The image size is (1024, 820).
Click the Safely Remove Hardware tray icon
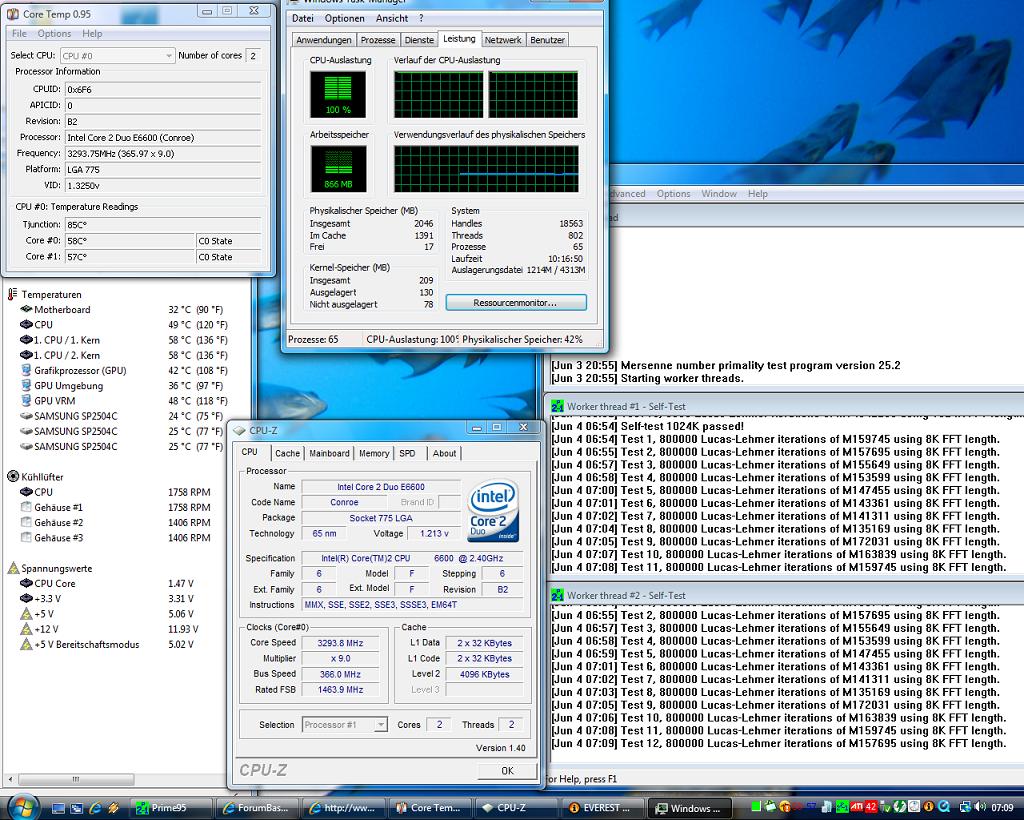pyautogui.click(x=886, y=808)
